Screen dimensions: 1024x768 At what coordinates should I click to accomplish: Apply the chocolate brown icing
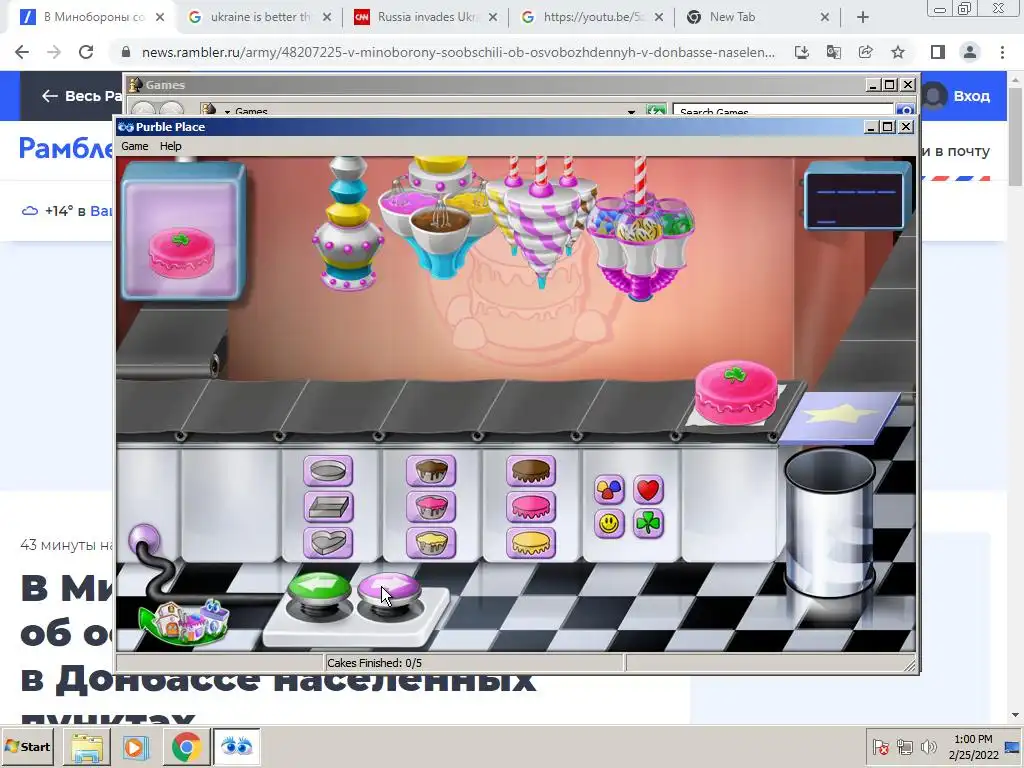(x=531, y=471)
